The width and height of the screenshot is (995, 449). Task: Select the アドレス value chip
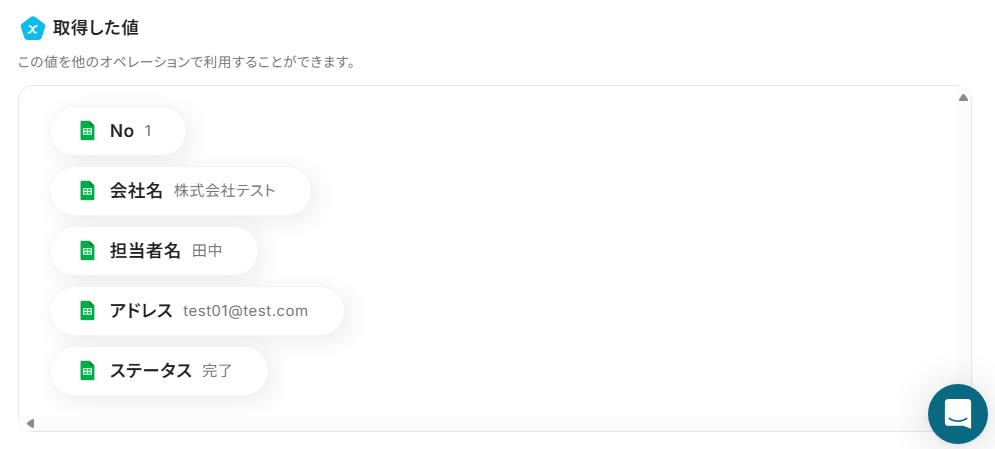(x=197, y=311)
